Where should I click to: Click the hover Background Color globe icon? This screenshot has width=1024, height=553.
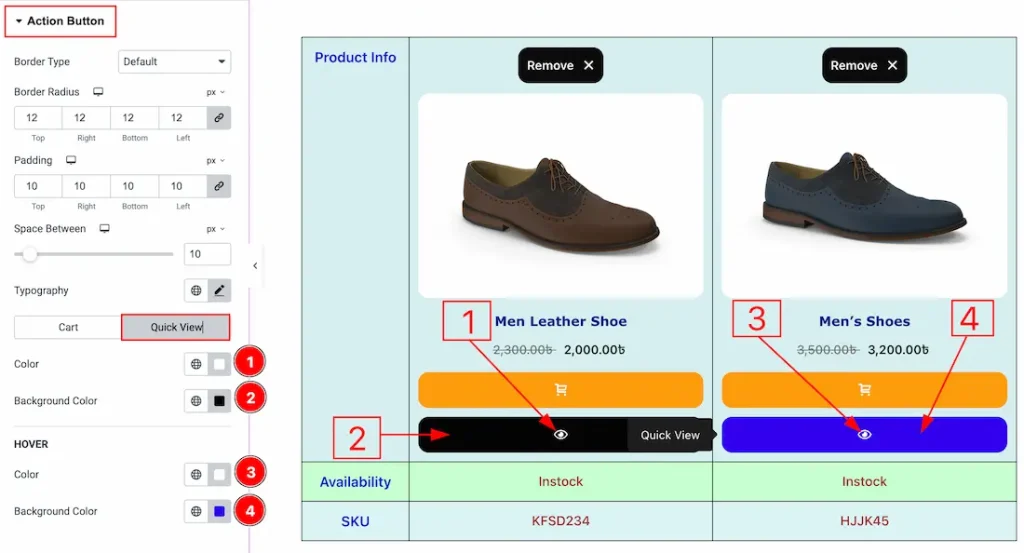(196, 511)
